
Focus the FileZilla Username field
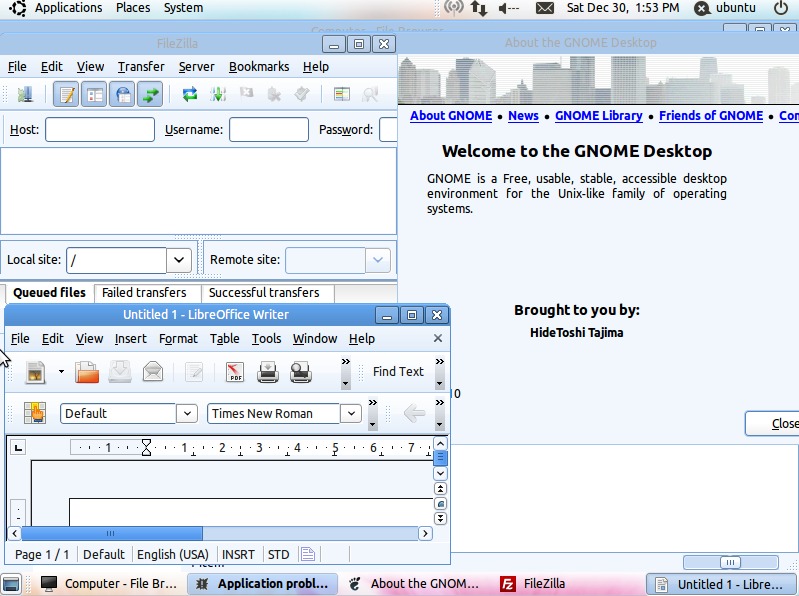click(269, 129)
